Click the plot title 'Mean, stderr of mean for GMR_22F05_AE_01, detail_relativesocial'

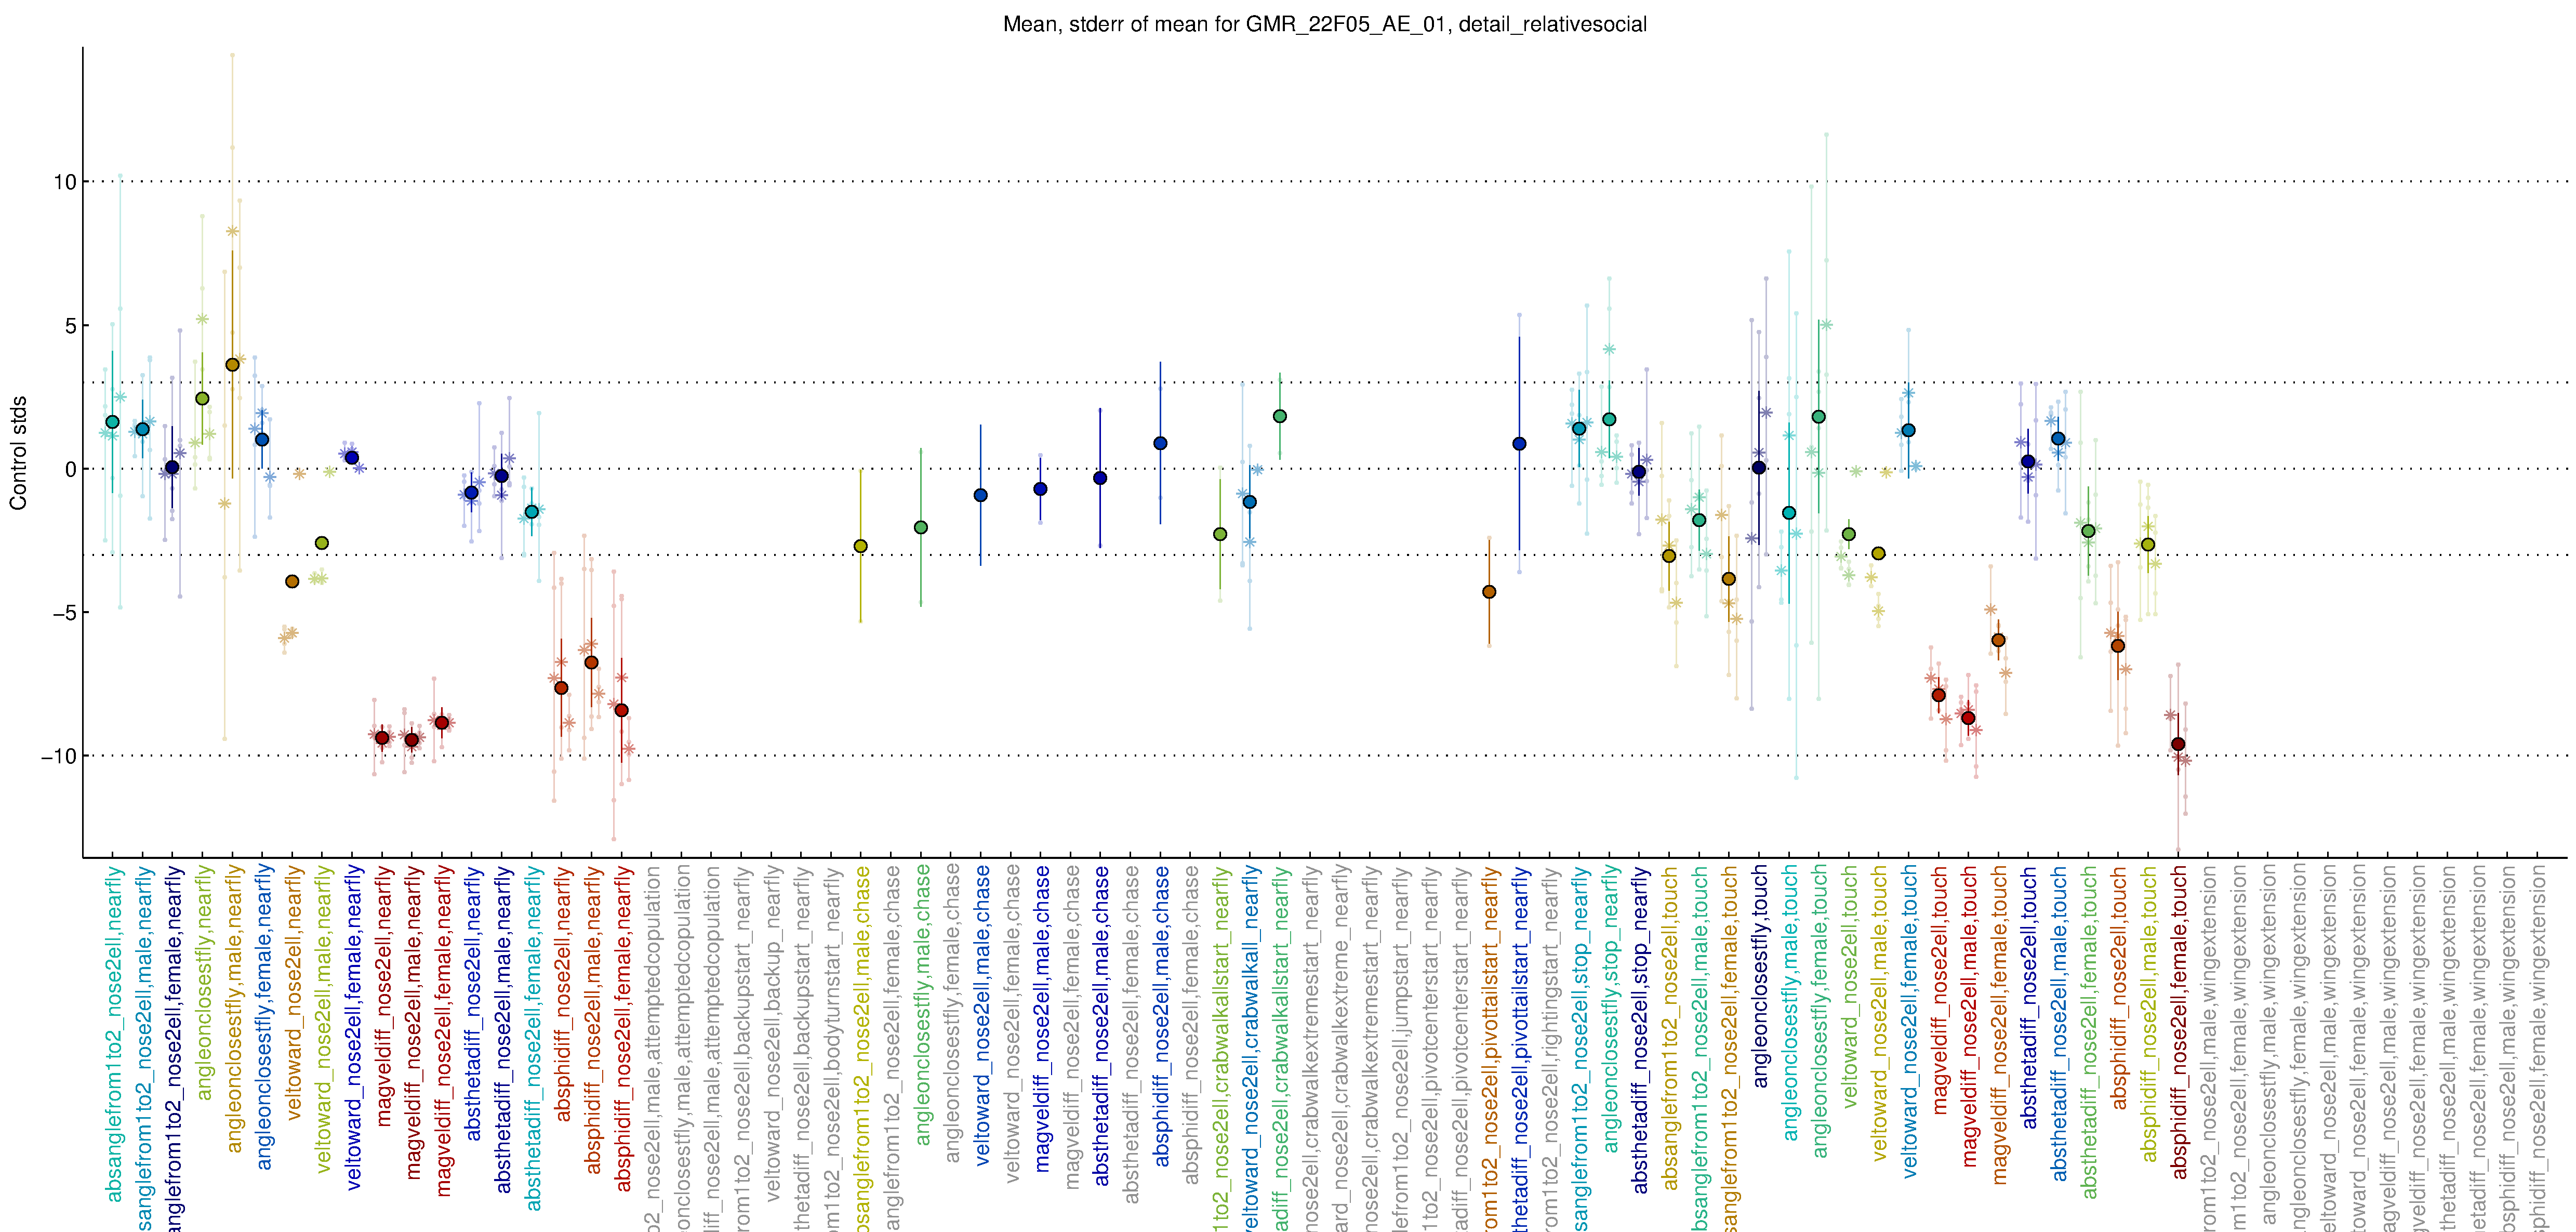point(1324,24)
